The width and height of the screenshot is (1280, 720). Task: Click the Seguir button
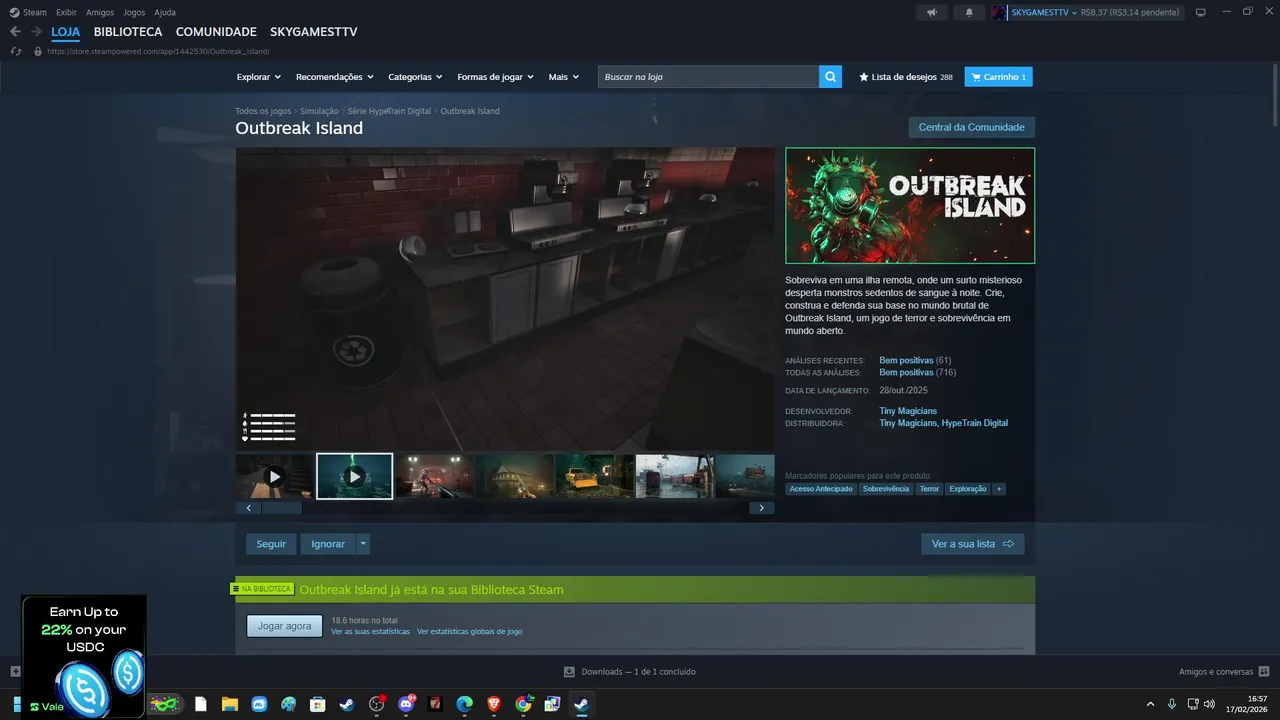coord(271,544)
